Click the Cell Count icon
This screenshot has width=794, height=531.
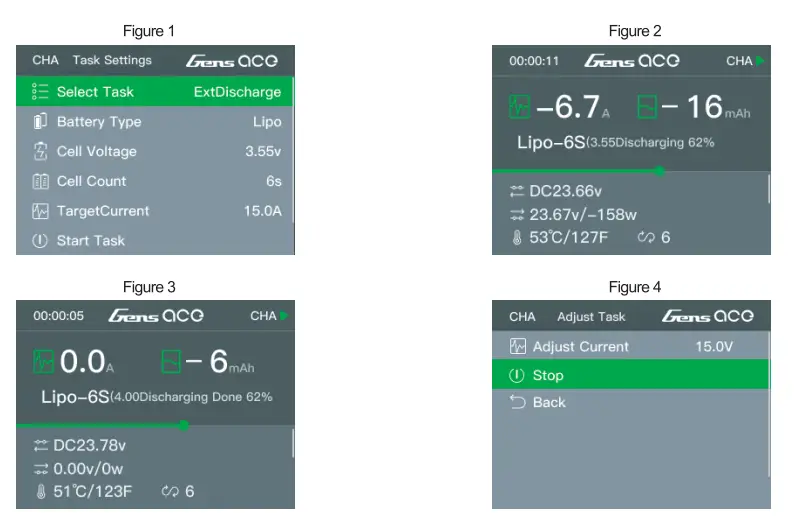pyautogui.click(x=41, y=181)
